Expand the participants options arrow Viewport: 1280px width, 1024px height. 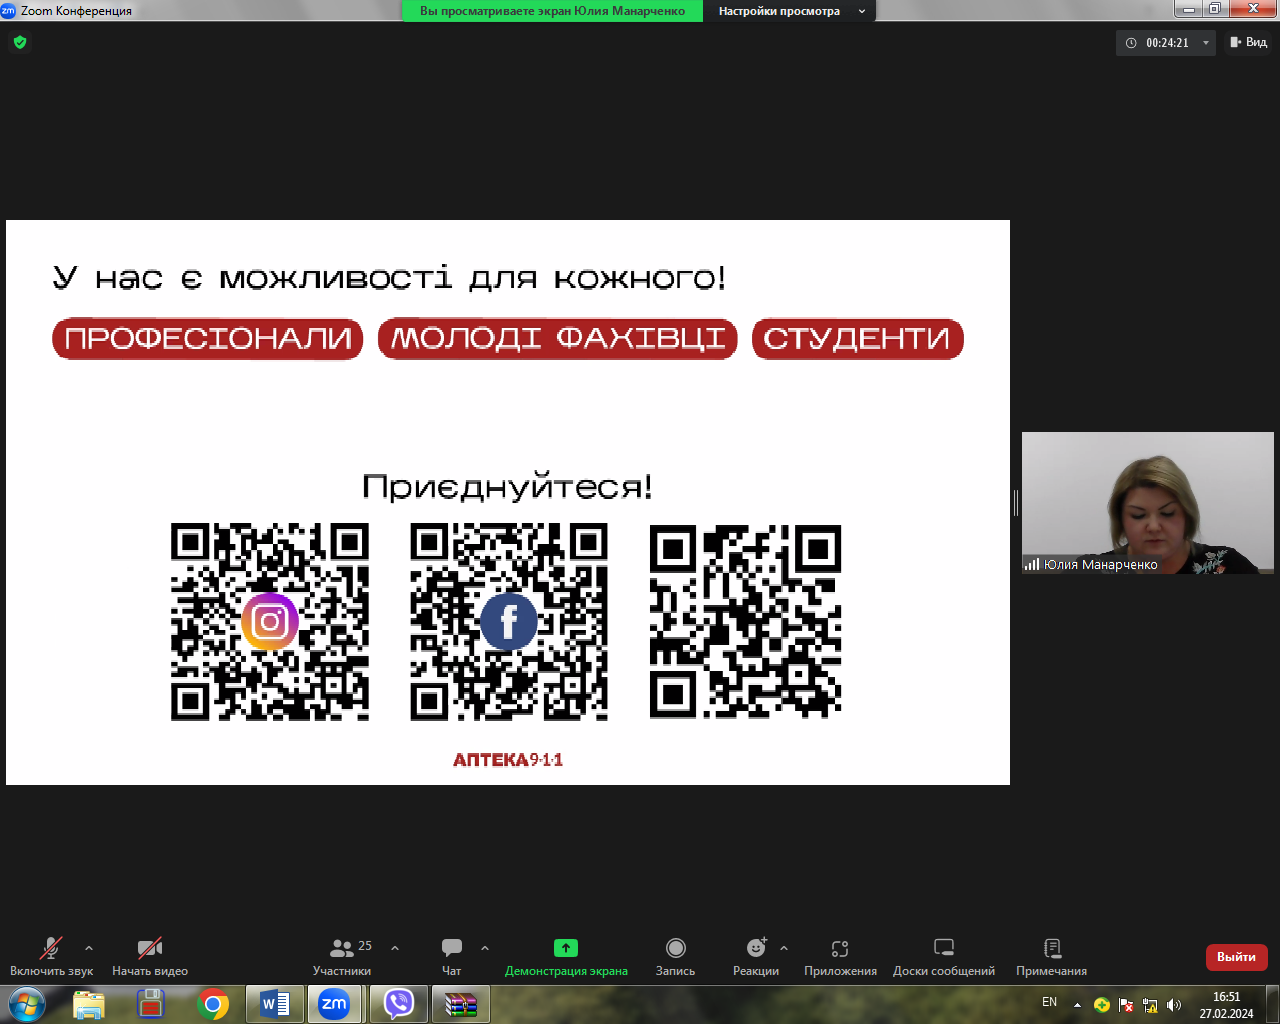pyautogui.click(x=395, y=948)
